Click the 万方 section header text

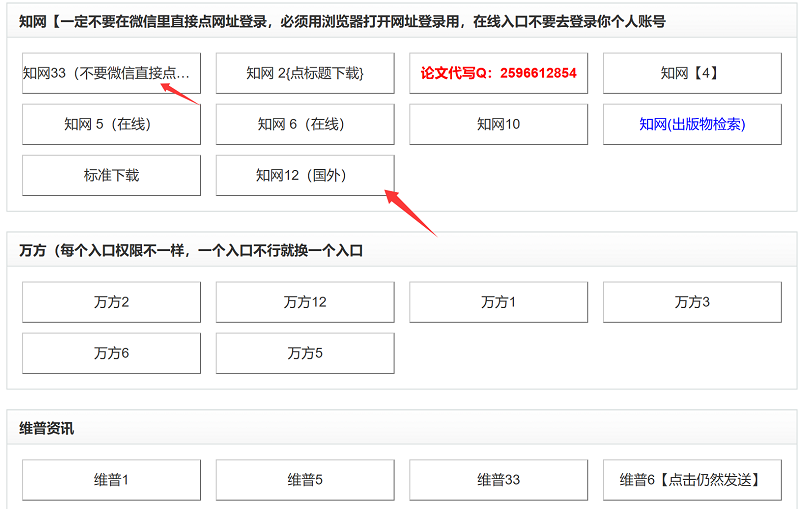click(191, 250)
